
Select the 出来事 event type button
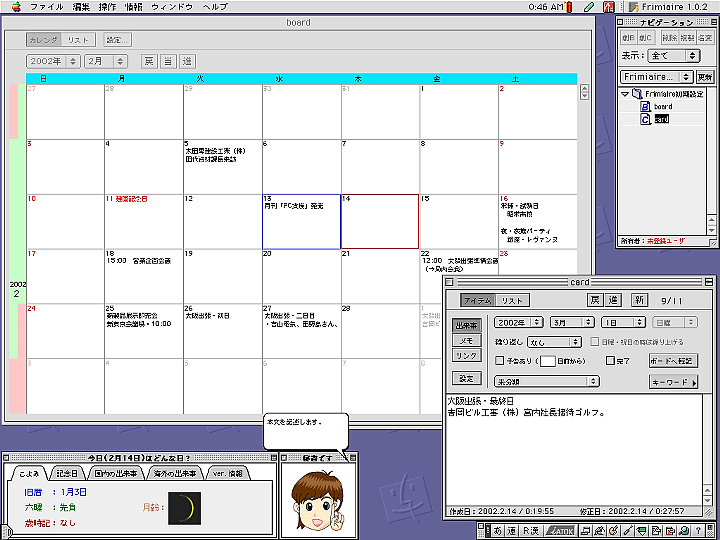467,326
